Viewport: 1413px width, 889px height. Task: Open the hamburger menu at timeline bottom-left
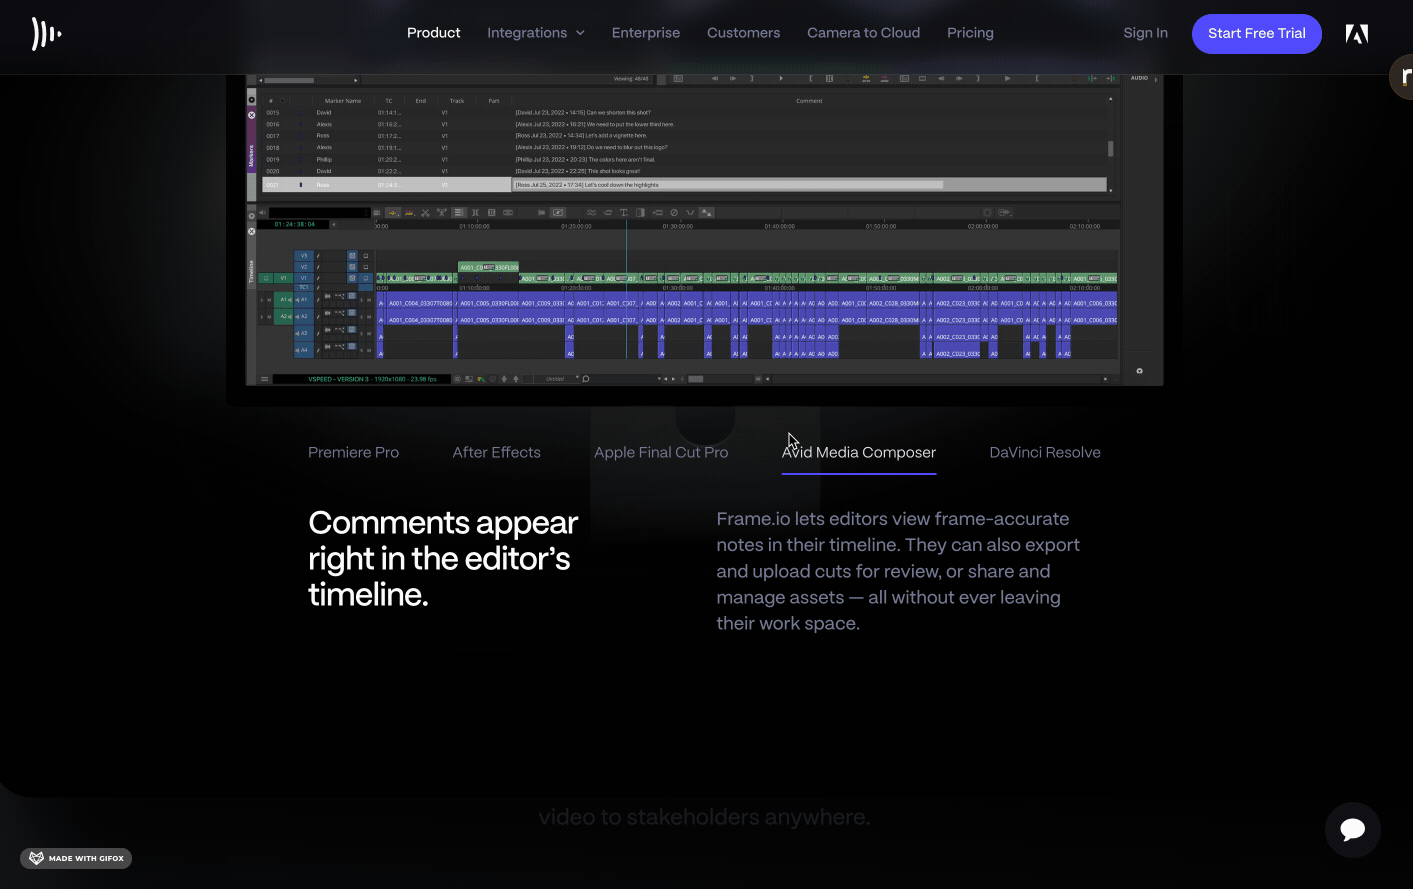pyautogui.click(x=264, y=379)
